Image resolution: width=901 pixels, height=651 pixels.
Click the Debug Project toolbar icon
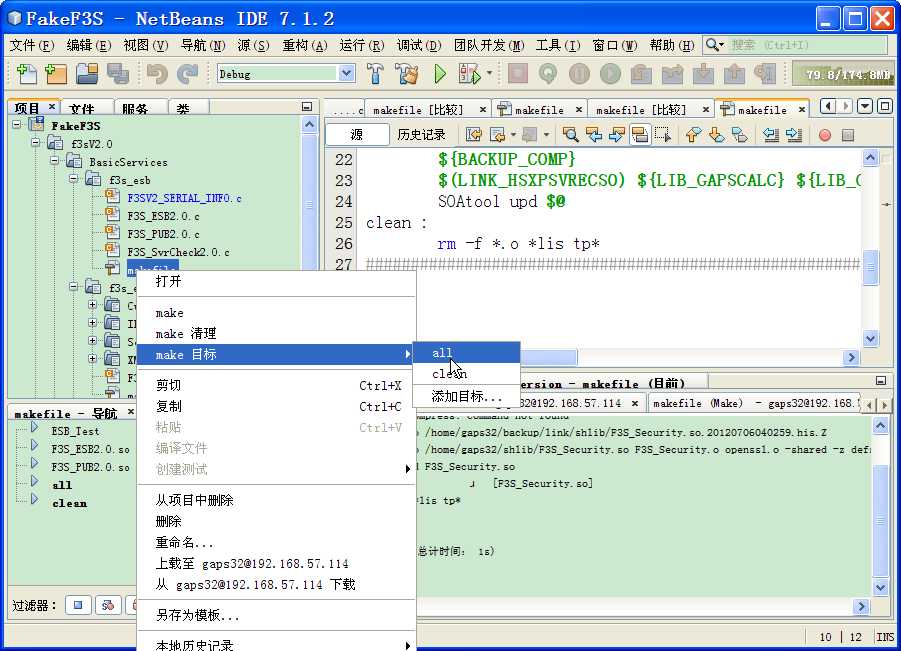pos(469,74)
